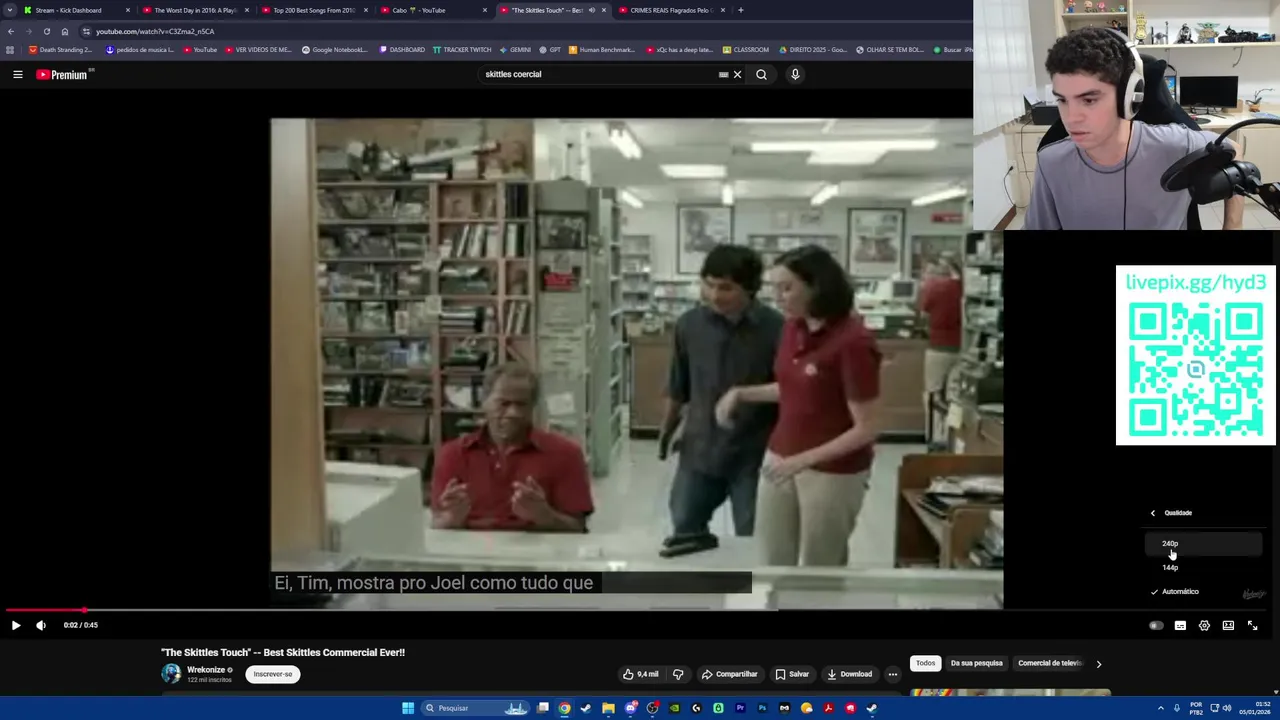1280x720 pixels.
Task: Click the YouTube search input field
Action: (598, 74)
